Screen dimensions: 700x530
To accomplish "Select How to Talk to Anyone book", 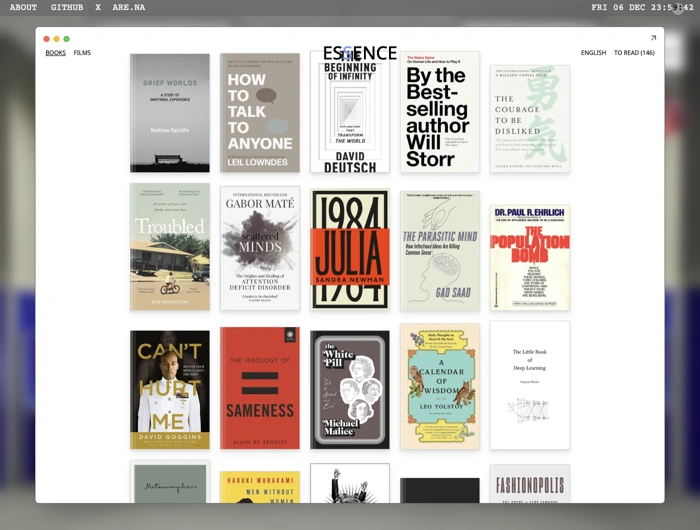I will [x=260, y=113].
